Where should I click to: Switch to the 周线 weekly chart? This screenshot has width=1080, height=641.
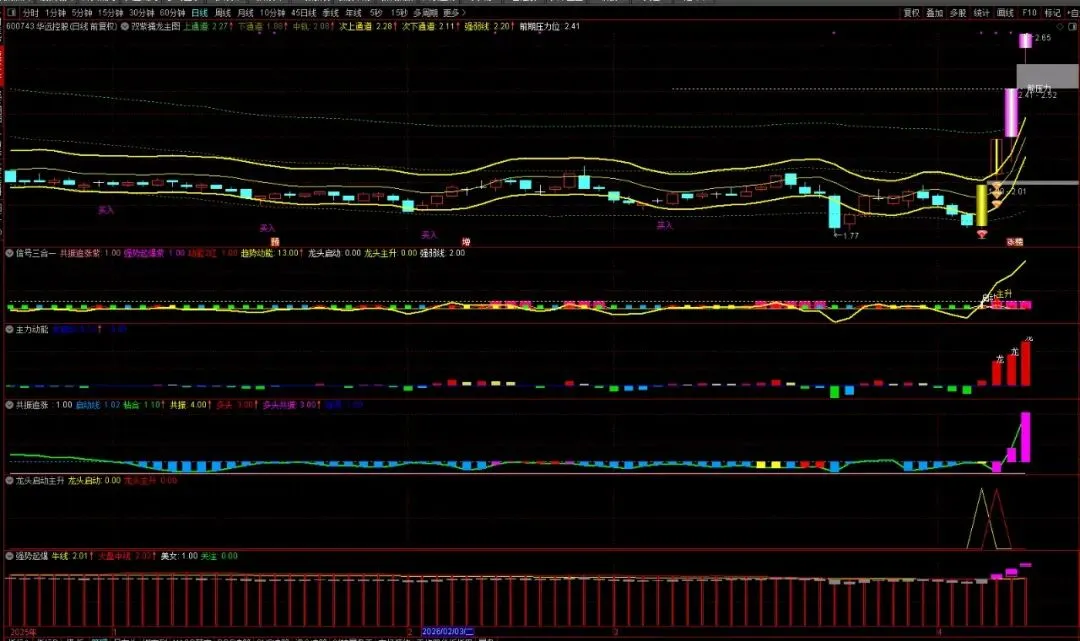pos(223,13)
